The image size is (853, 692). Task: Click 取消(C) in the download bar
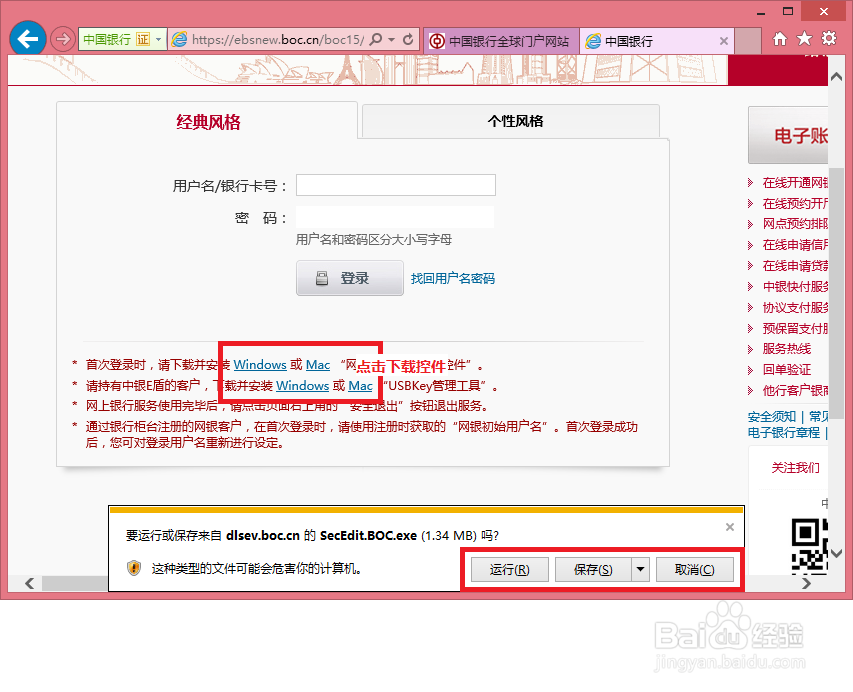695,570
